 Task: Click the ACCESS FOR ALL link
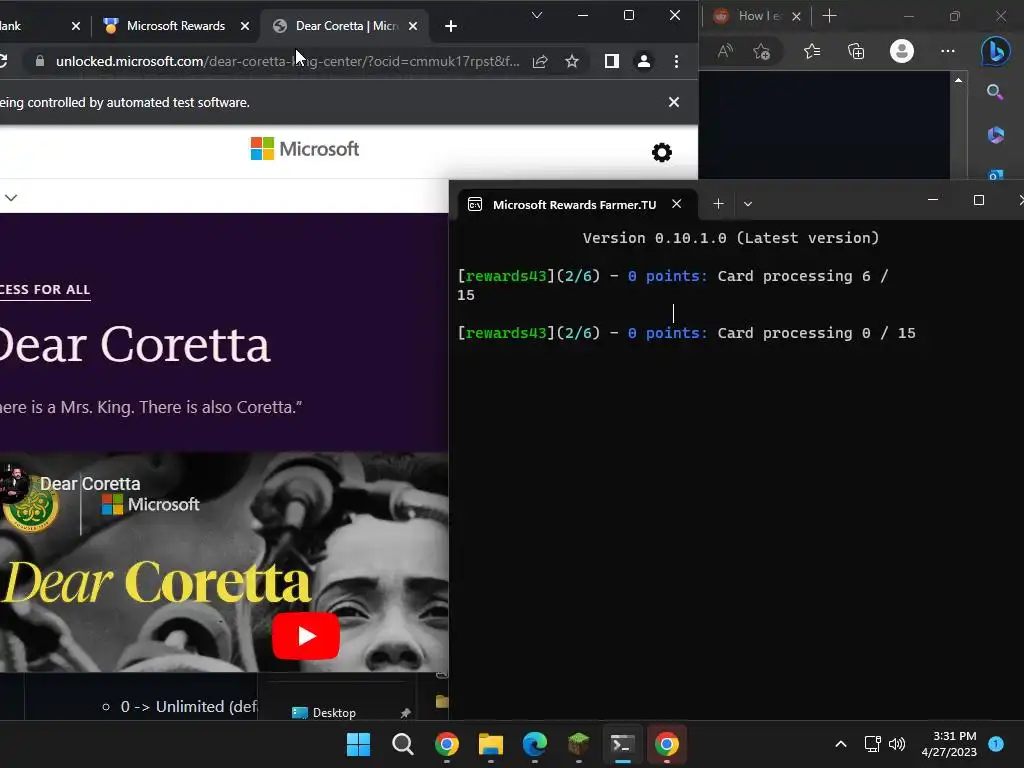pyautogui.click(x=45, y=290)
